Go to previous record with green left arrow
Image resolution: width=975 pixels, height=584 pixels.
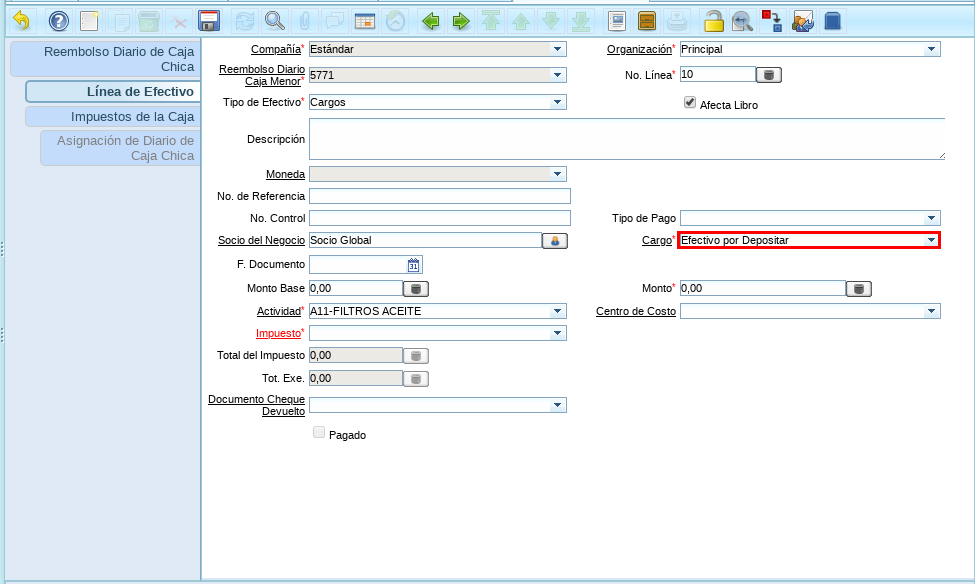[x=430, y=21]
